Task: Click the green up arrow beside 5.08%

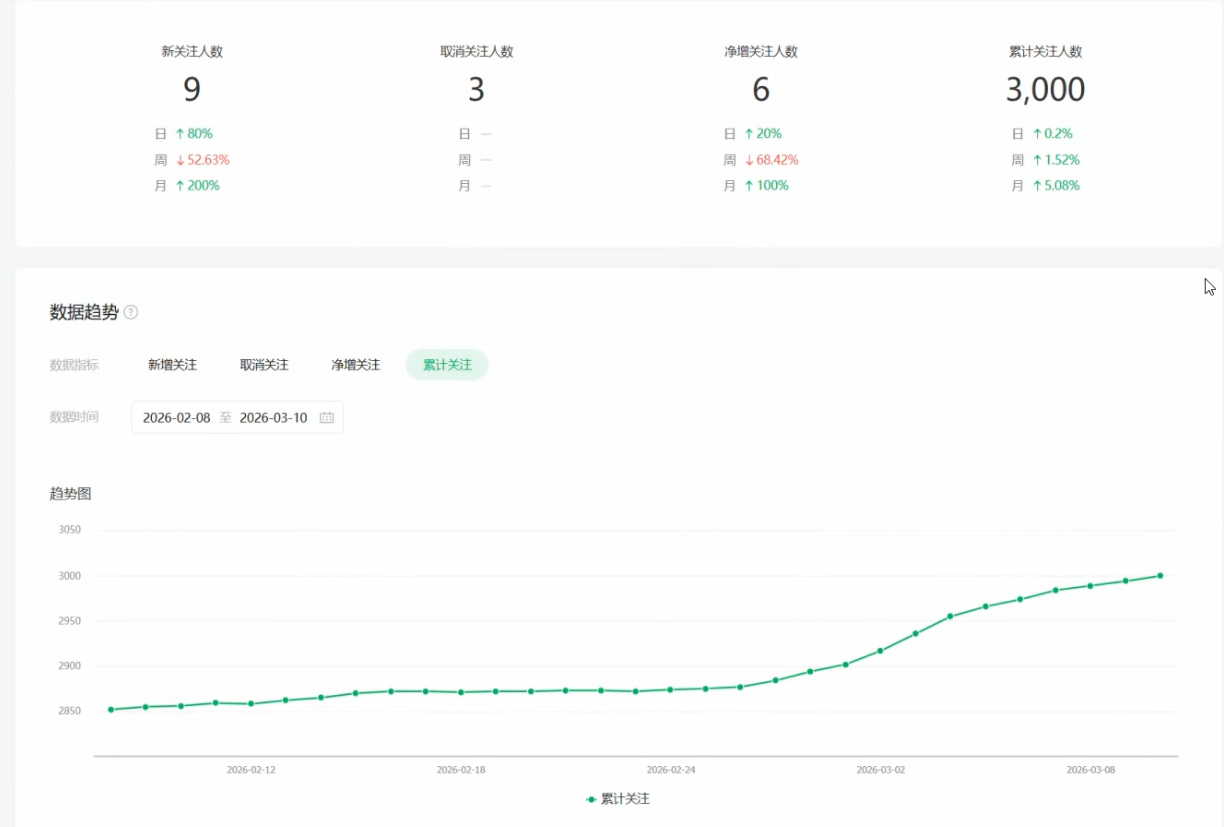Action: tap(1037, 186)
